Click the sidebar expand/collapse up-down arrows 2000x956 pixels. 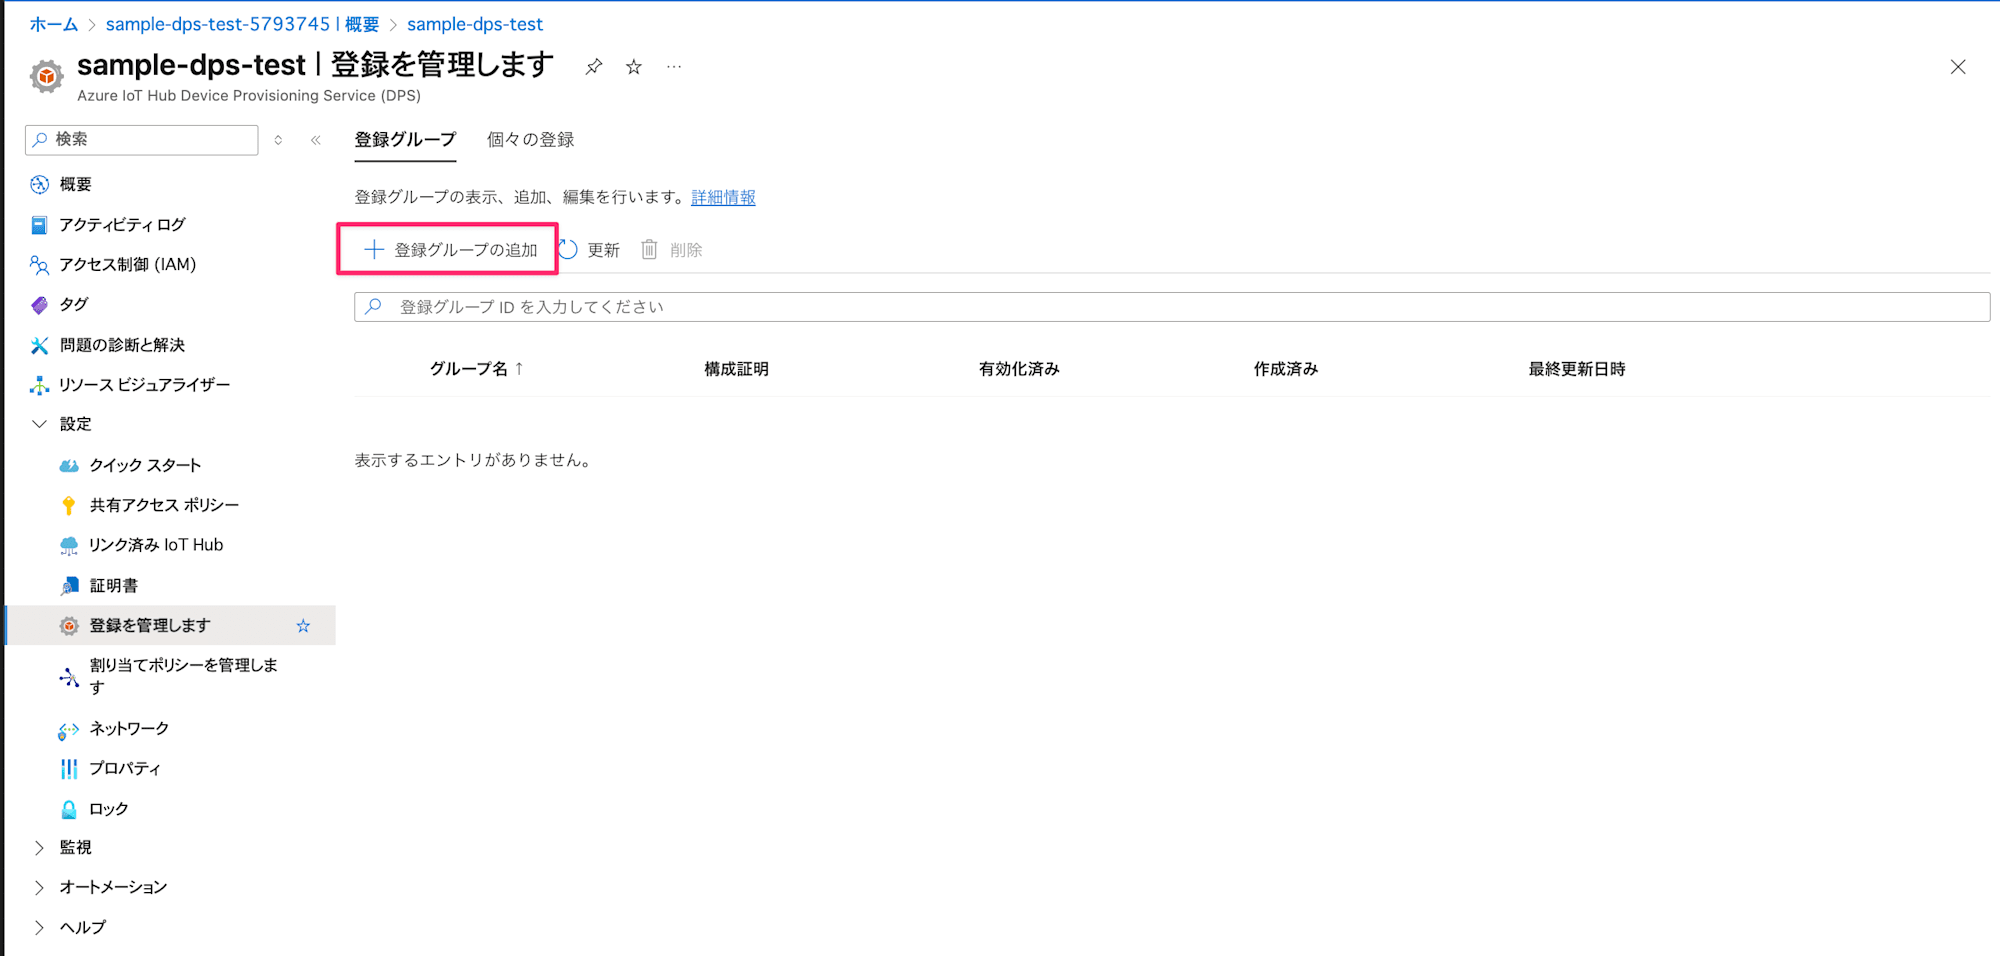coord(278,140)
